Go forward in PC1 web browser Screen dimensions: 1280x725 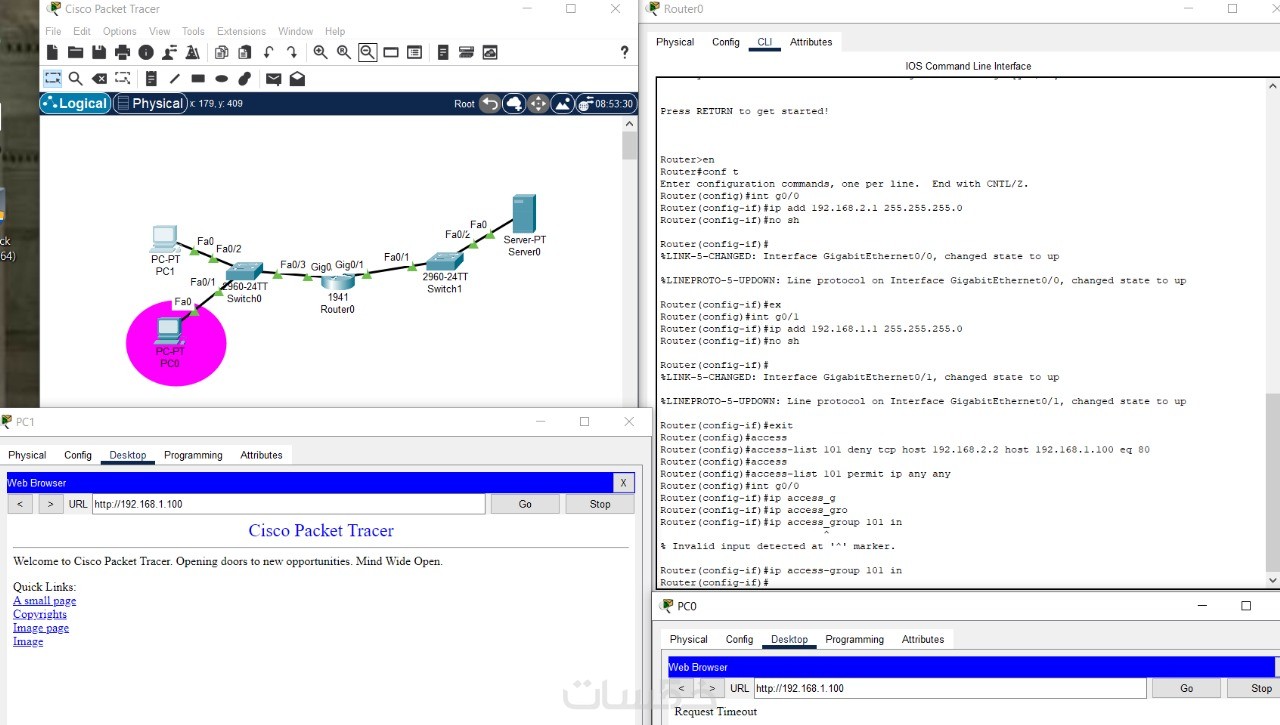51,504
